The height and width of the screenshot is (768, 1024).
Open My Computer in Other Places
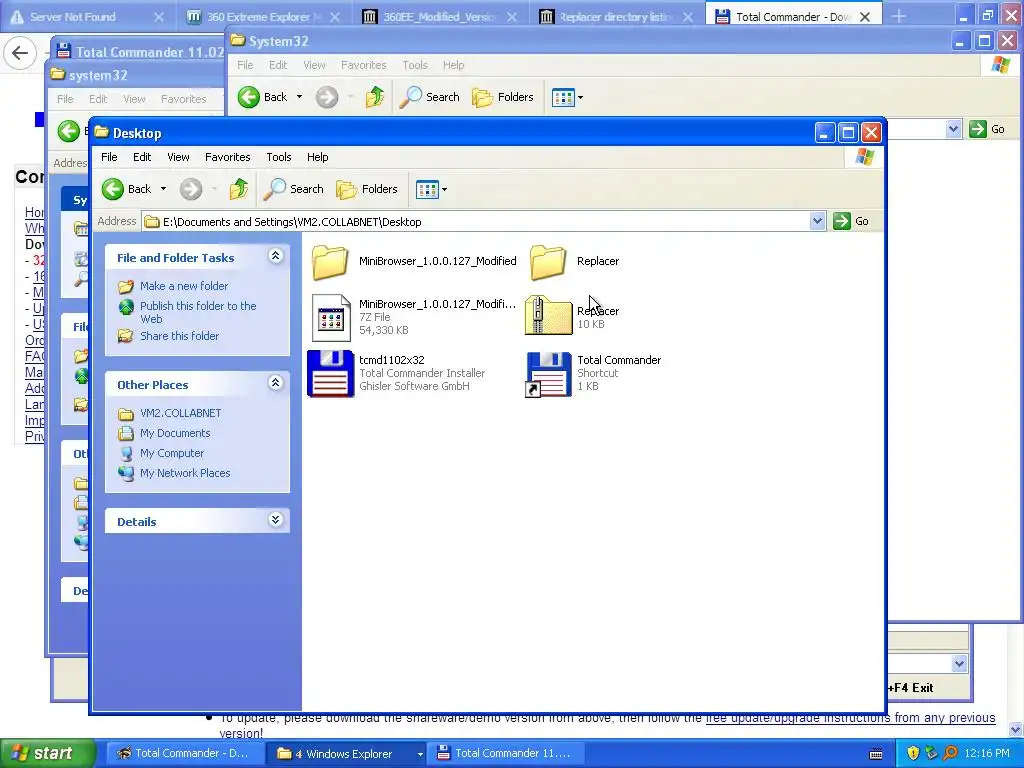(172, 453)
